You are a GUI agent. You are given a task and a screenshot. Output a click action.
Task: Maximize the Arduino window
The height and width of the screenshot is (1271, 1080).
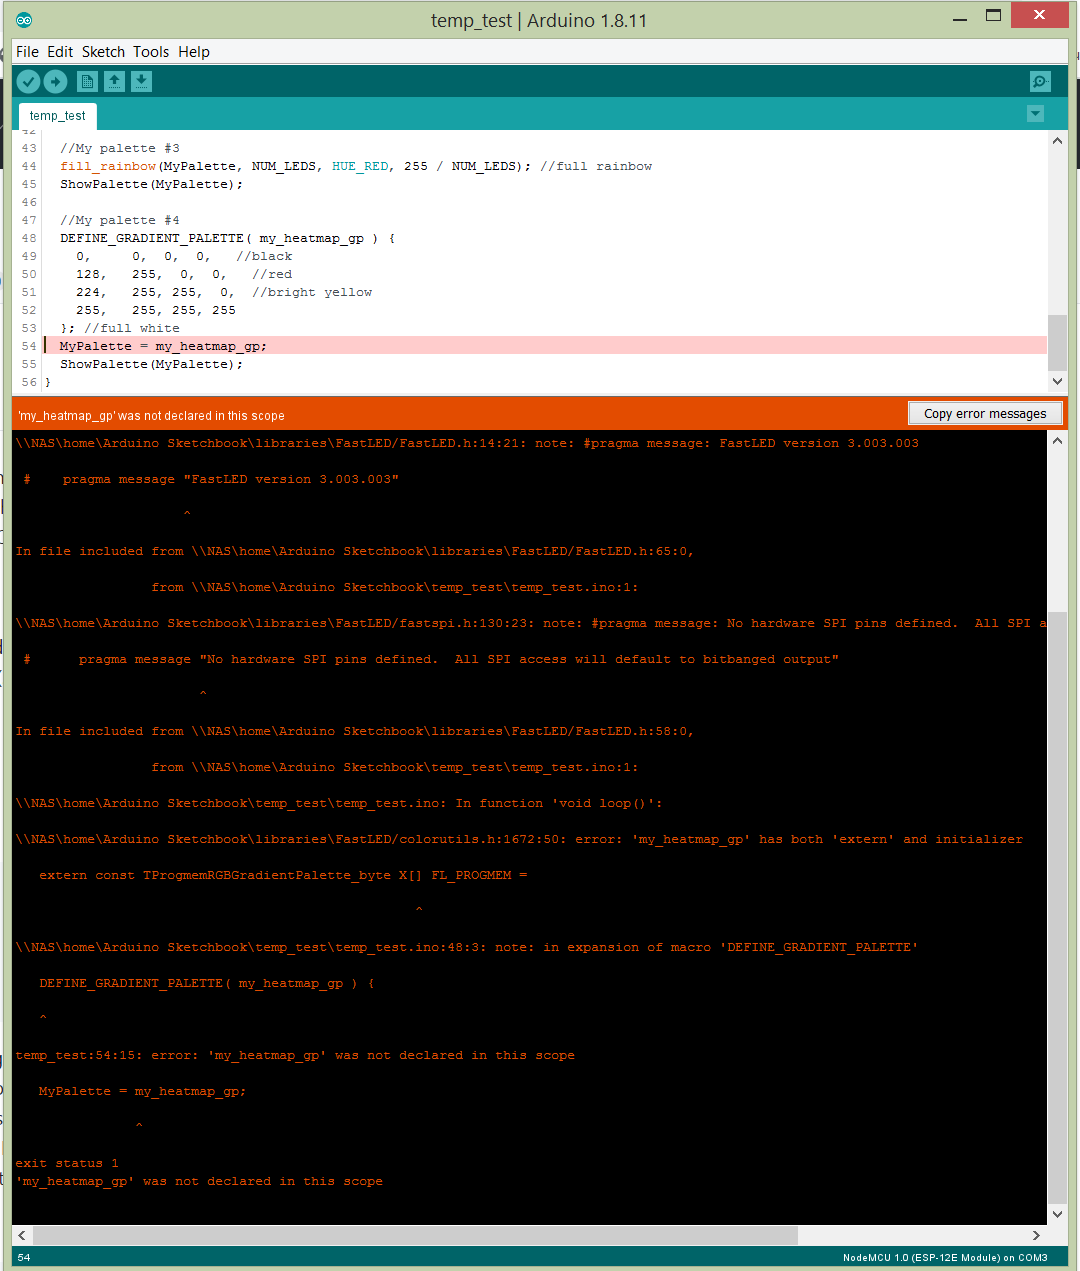[x=993, y=15]
